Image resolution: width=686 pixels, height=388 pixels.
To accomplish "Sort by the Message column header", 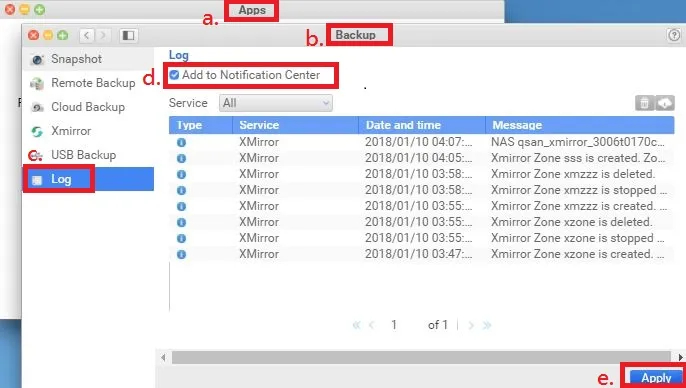I will pos(580,125).
